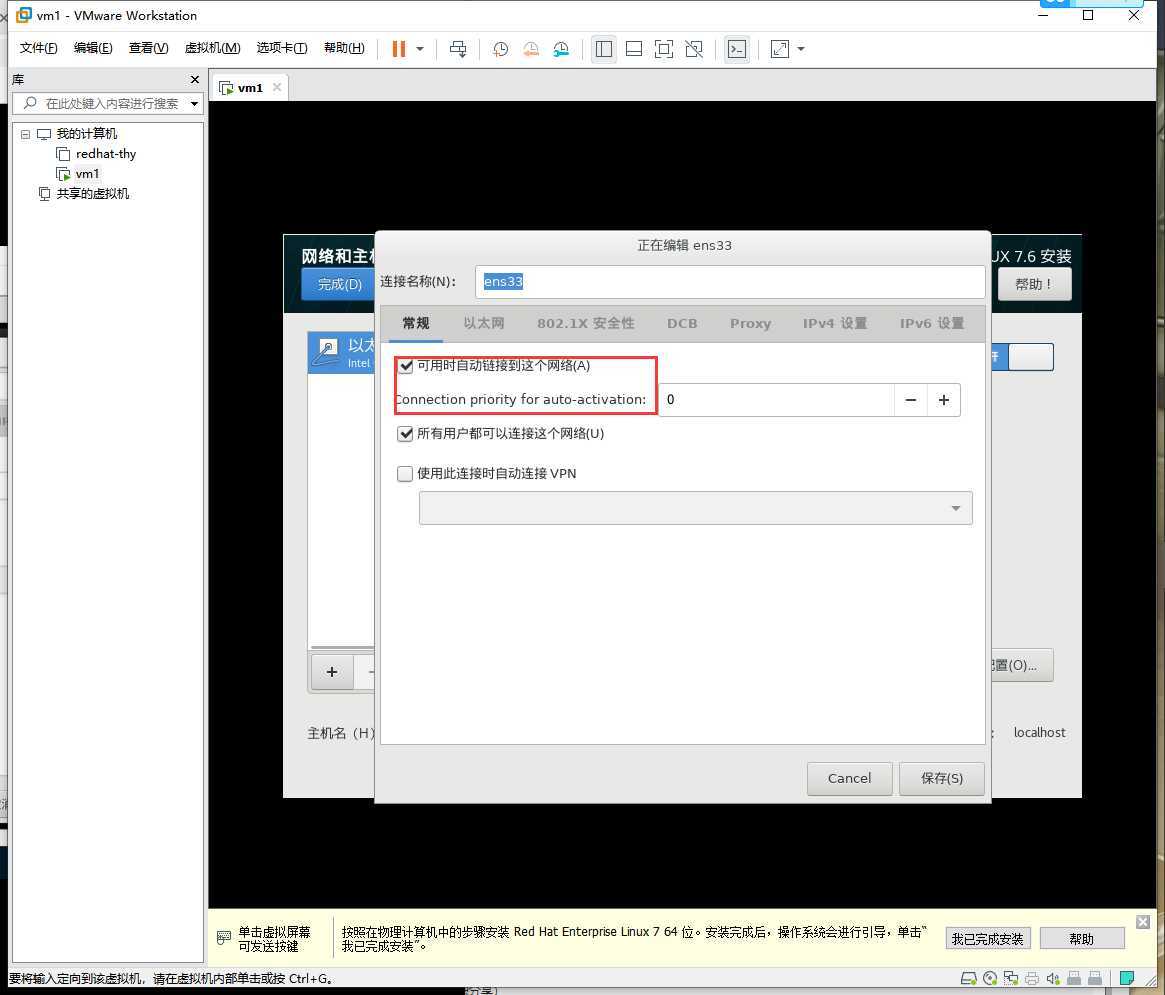
Task: Switch to the IPv6 设置 tab
Action: 932,323
